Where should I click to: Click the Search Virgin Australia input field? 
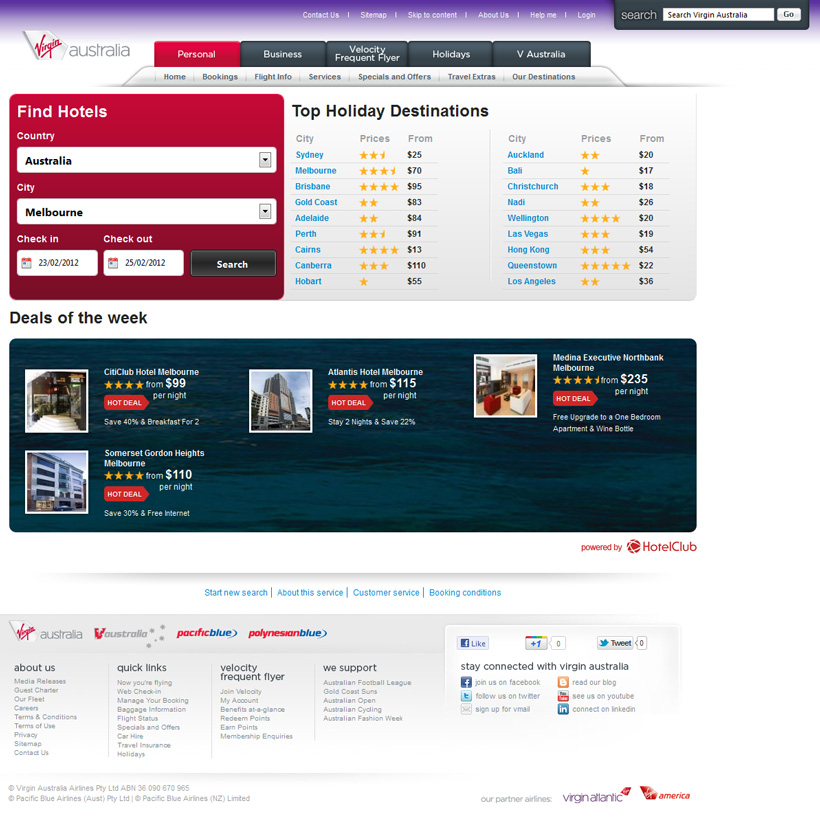click(718, 15)
